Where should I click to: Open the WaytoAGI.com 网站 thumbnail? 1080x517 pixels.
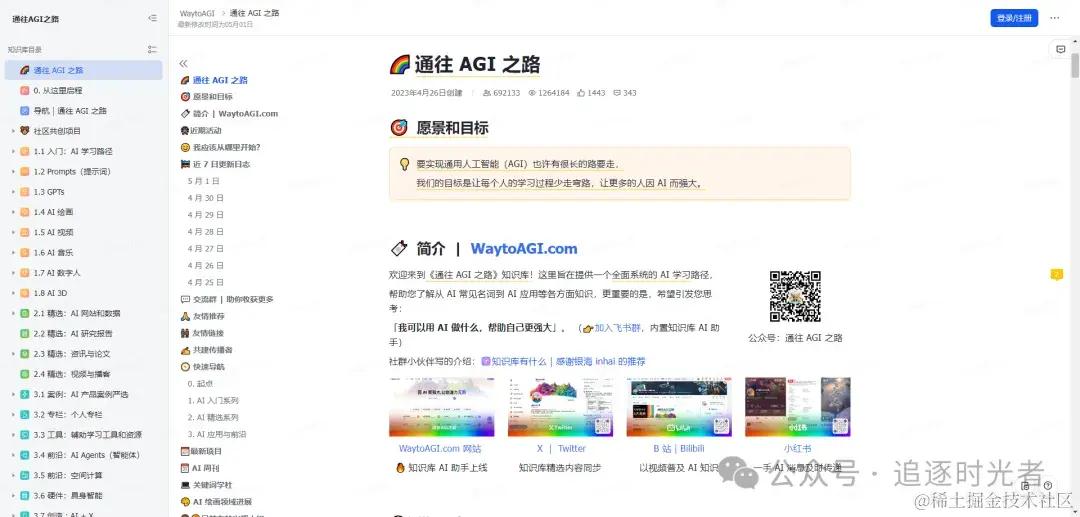point(441,407)
